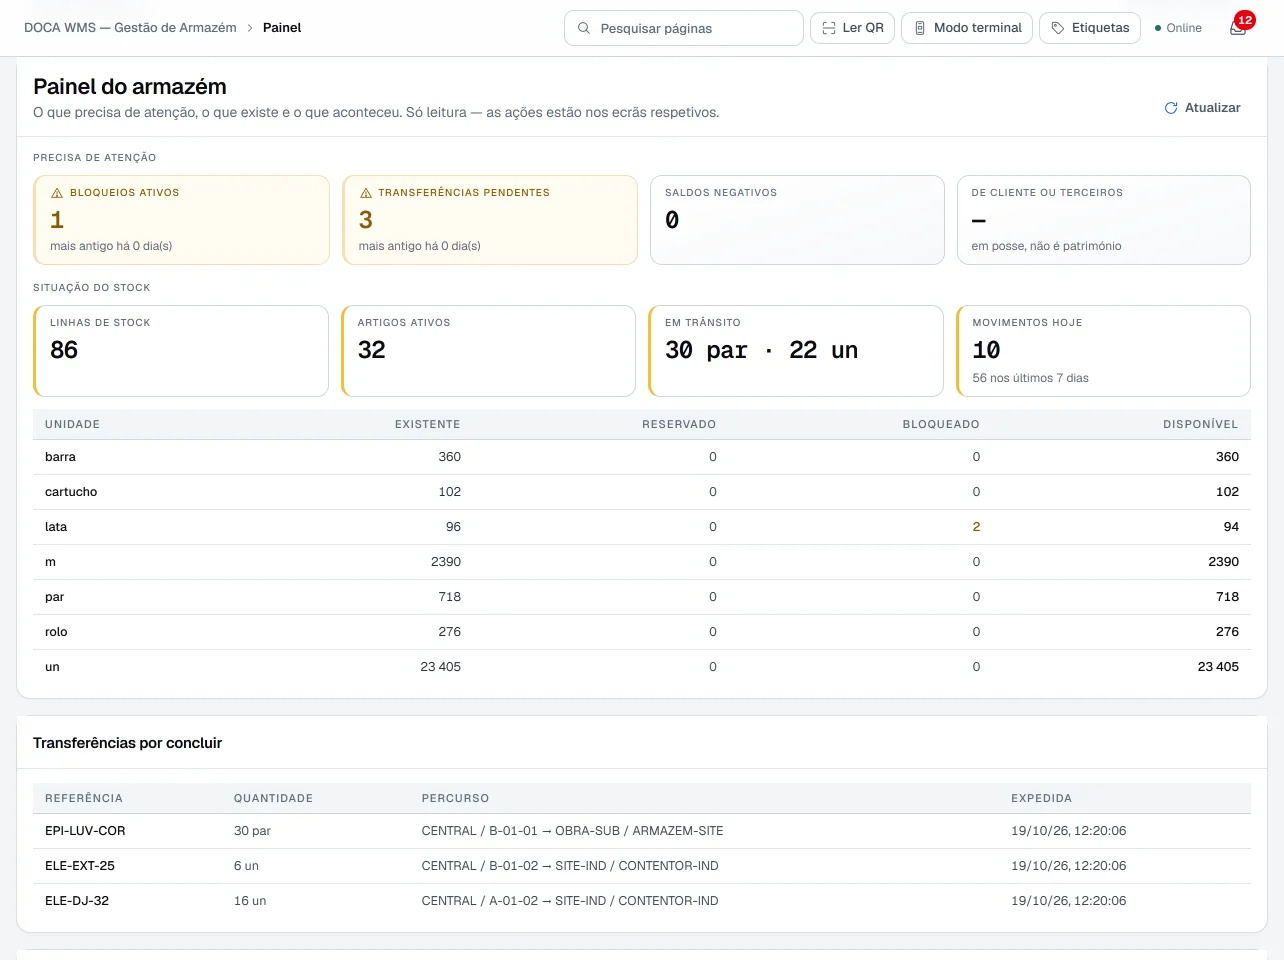
Task: Open the Em Trânsito card
Action: (x=796, y=351)
